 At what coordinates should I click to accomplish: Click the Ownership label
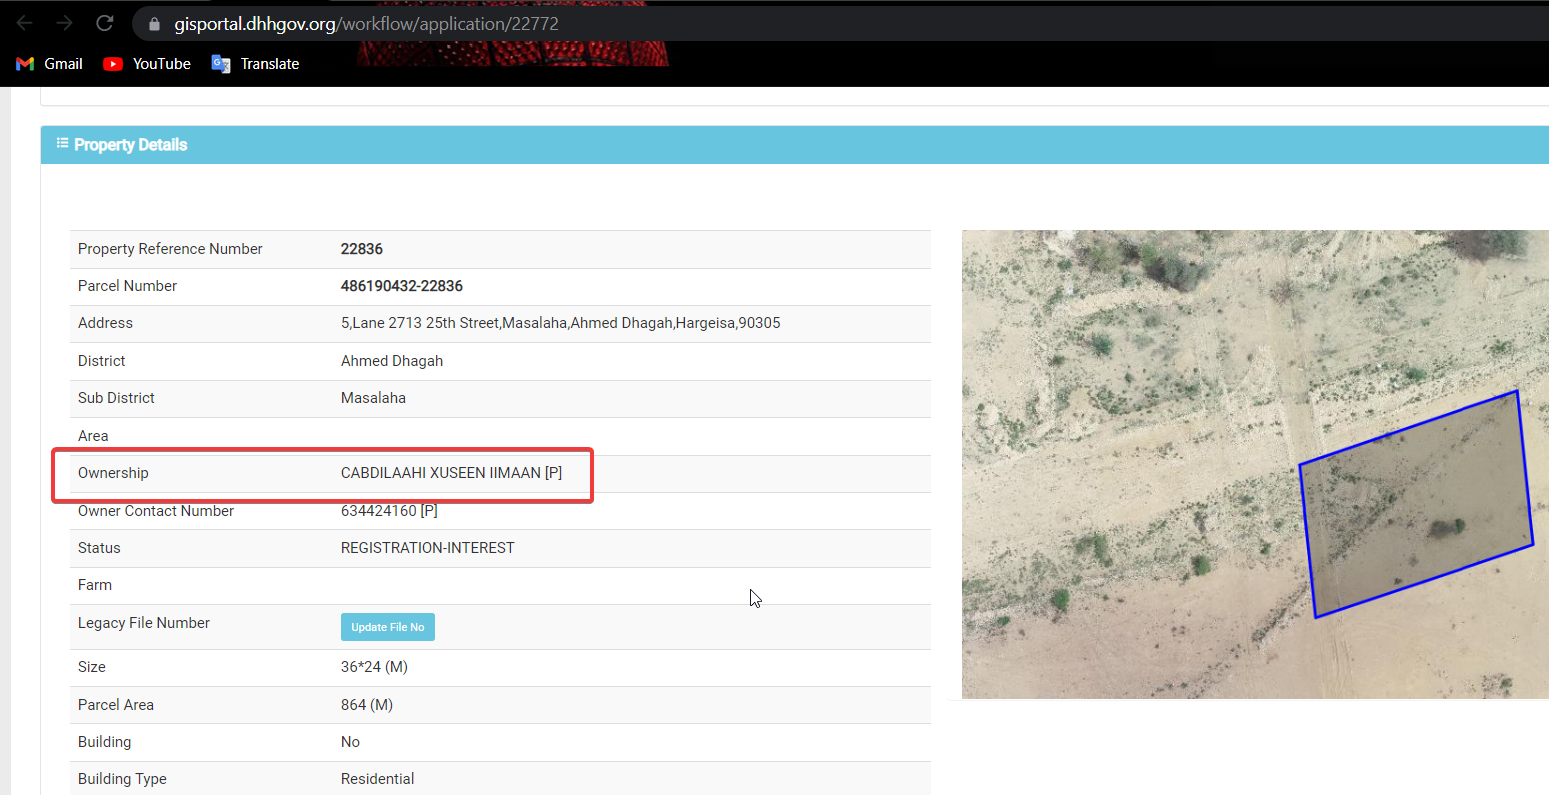pyautogui.click(x=113, y=473)
